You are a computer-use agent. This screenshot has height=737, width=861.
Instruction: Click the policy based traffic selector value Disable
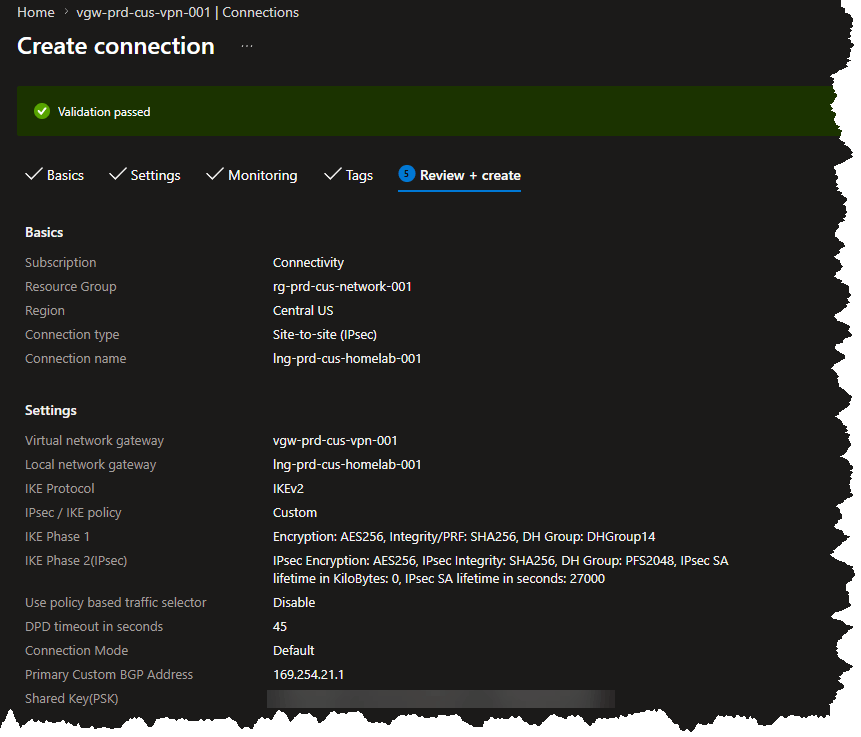click(294, 602)
